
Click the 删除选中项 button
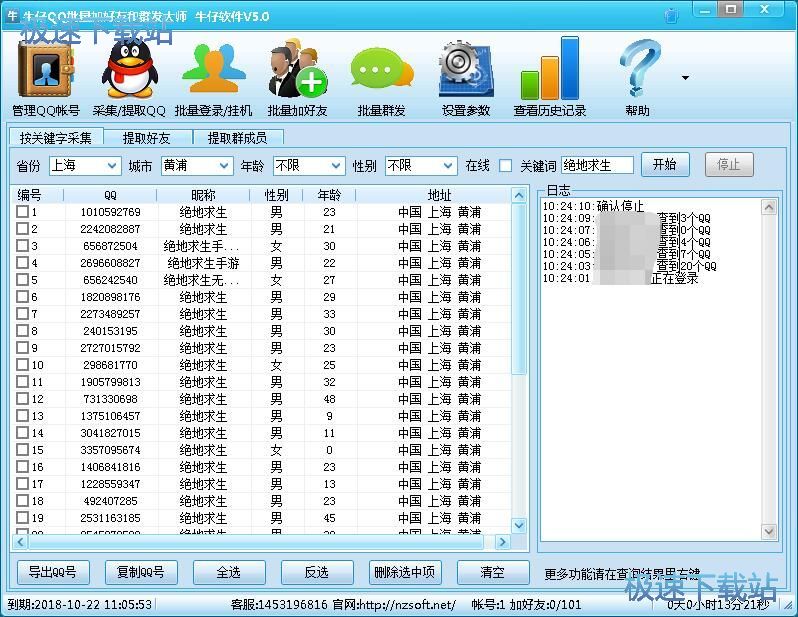[405, 573]
